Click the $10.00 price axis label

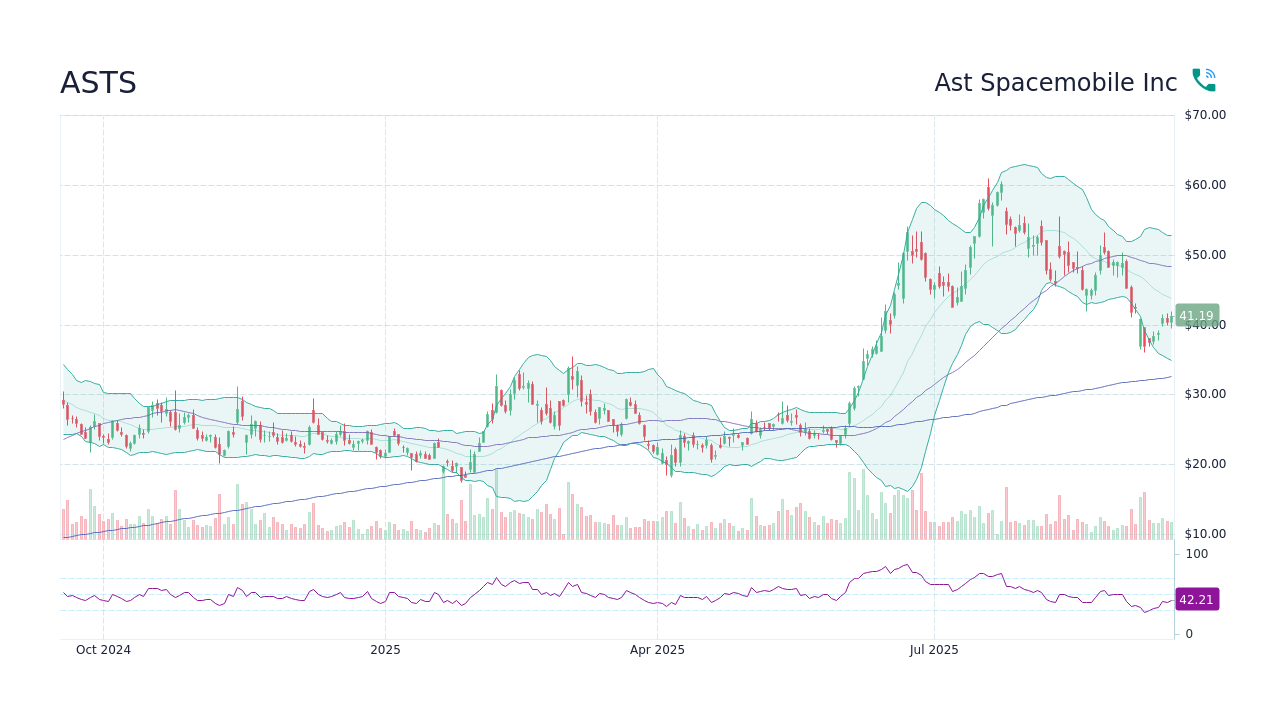coord(1204,534)
